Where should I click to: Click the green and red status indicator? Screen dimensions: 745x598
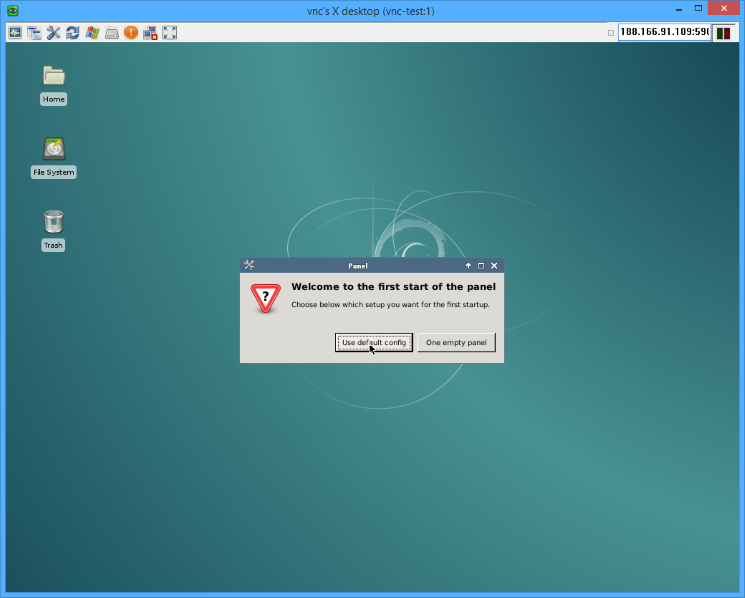coord(723,32)
